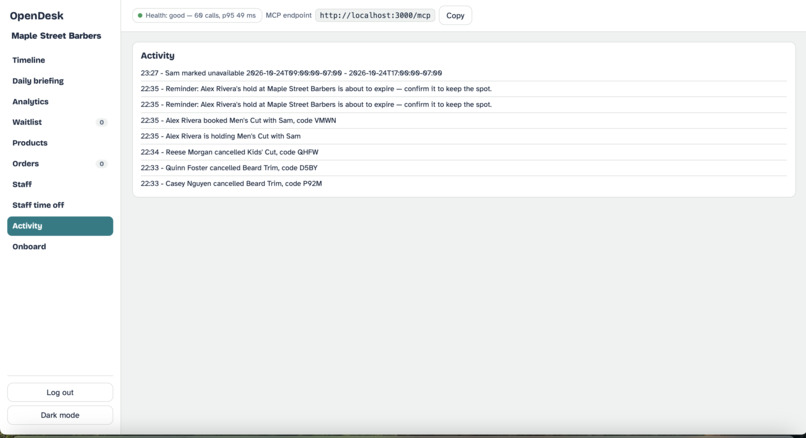Select the second 22:35 Reminder entry

[463, 104]
